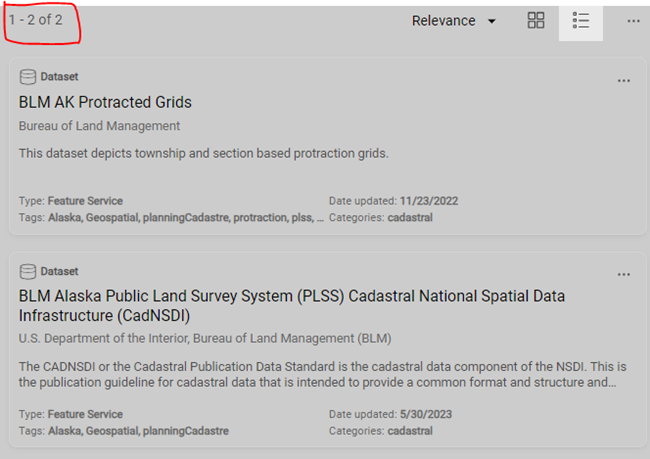Switch to list view
The width and height of the screenshot is (650, 459).
(580, 20)
